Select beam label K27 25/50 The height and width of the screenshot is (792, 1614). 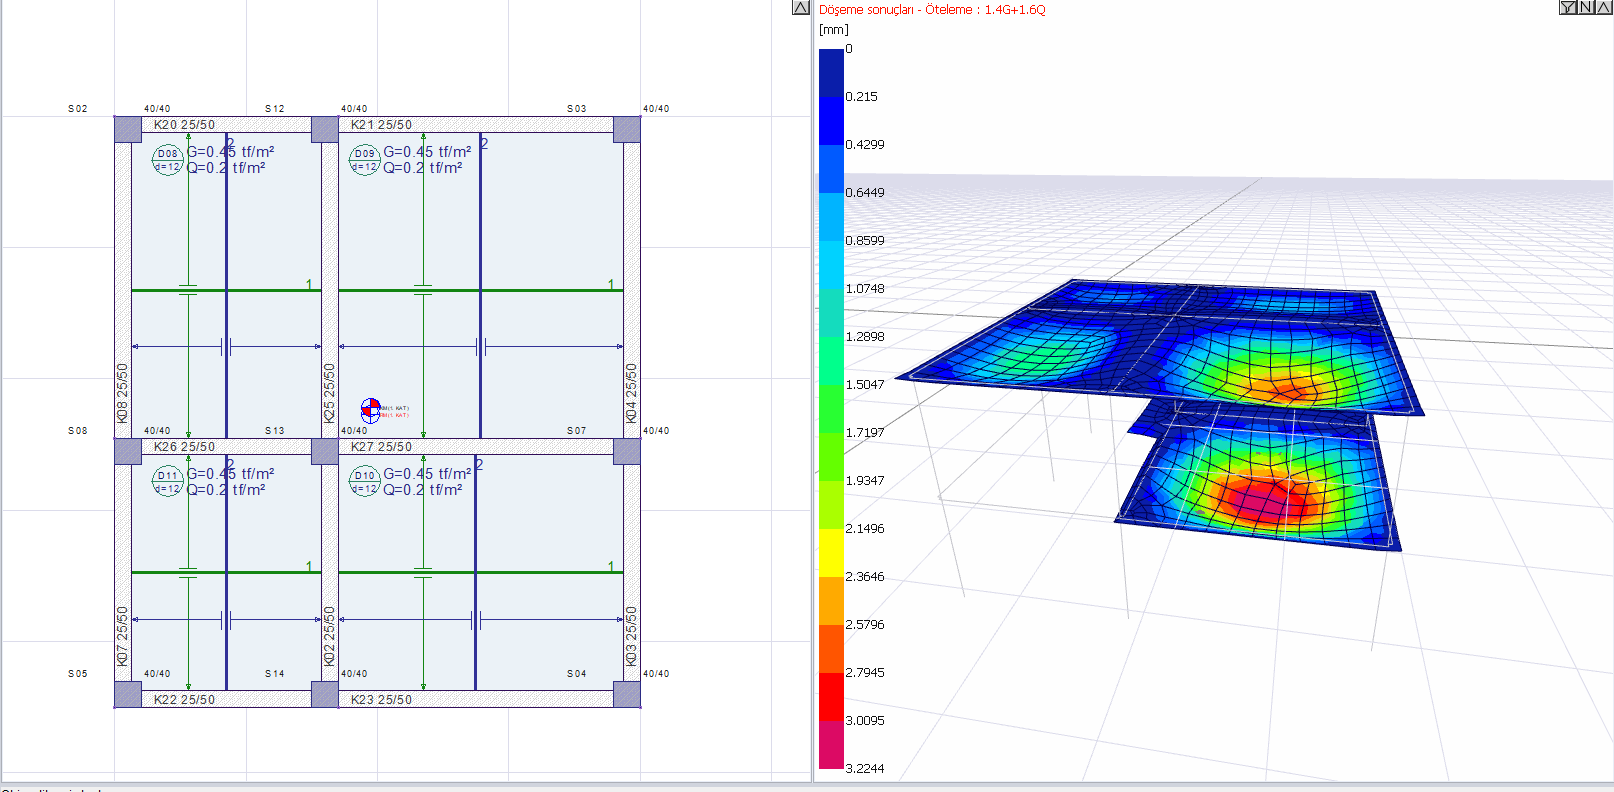pos(381,447)
